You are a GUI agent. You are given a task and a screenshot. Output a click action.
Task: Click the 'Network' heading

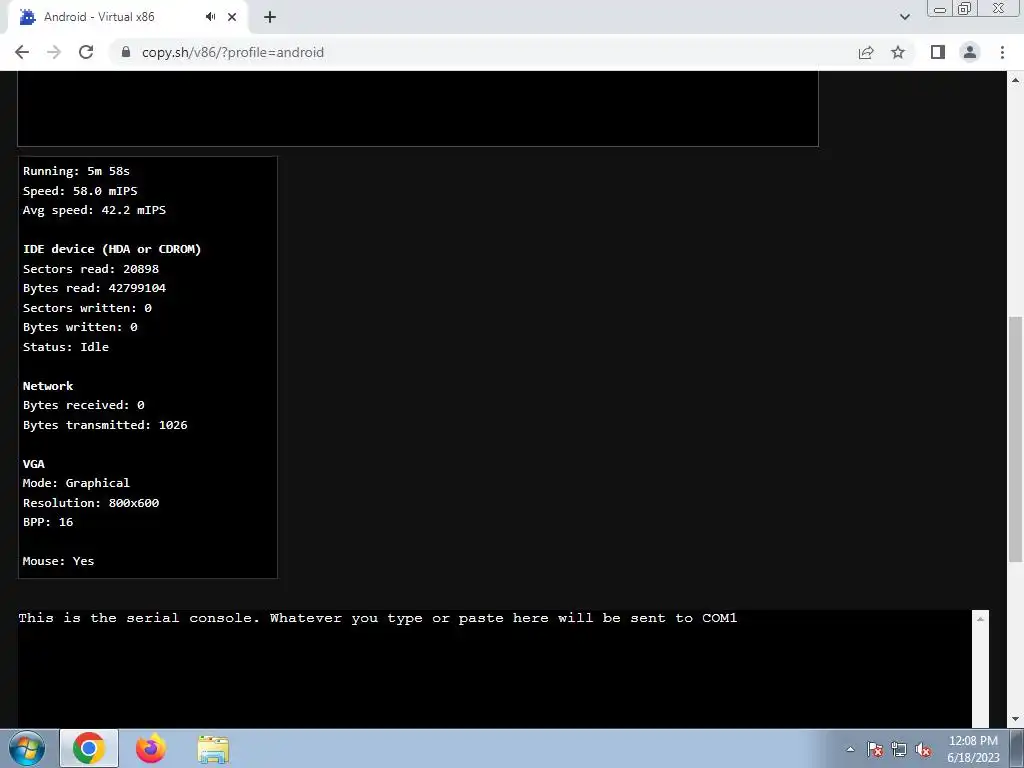(48, 386)
